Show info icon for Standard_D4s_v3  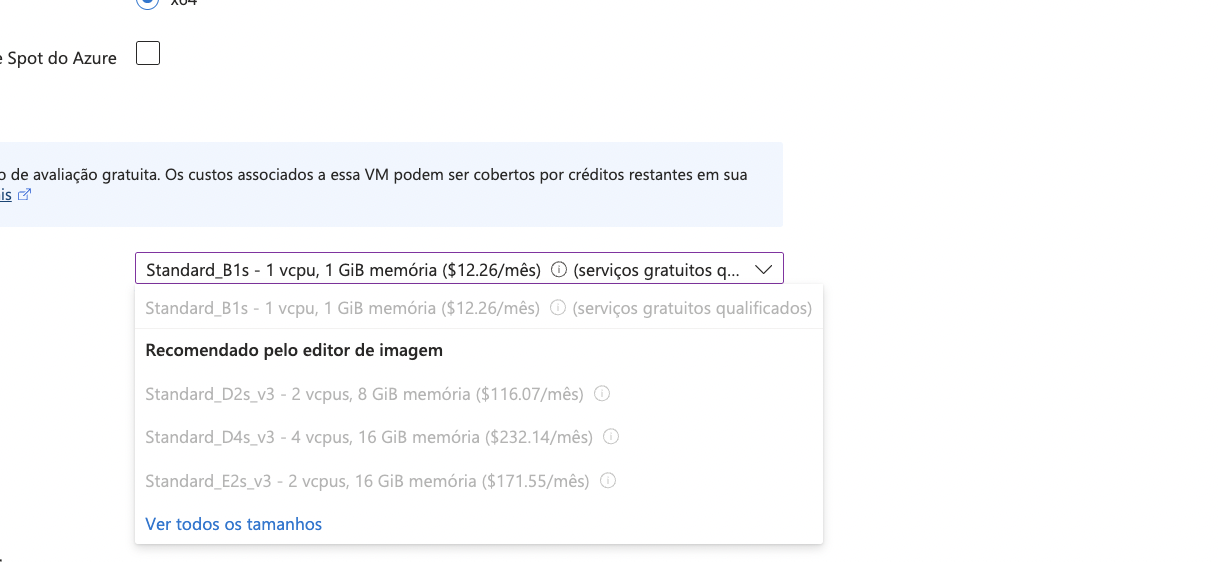click(611, 437)
